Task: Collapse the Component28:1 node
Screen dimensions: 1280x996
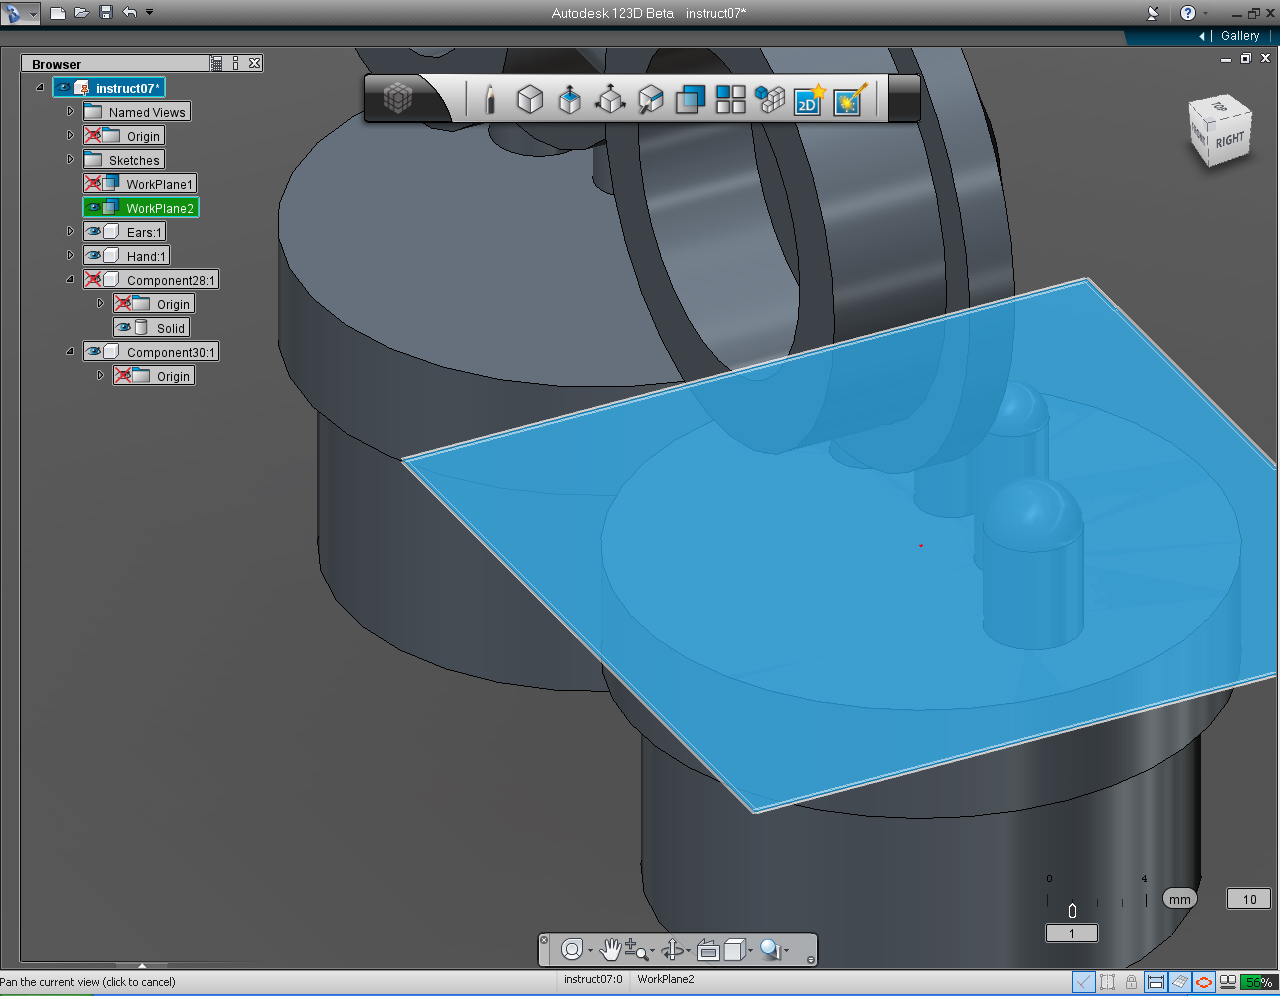Action: (x=70, y=279)
